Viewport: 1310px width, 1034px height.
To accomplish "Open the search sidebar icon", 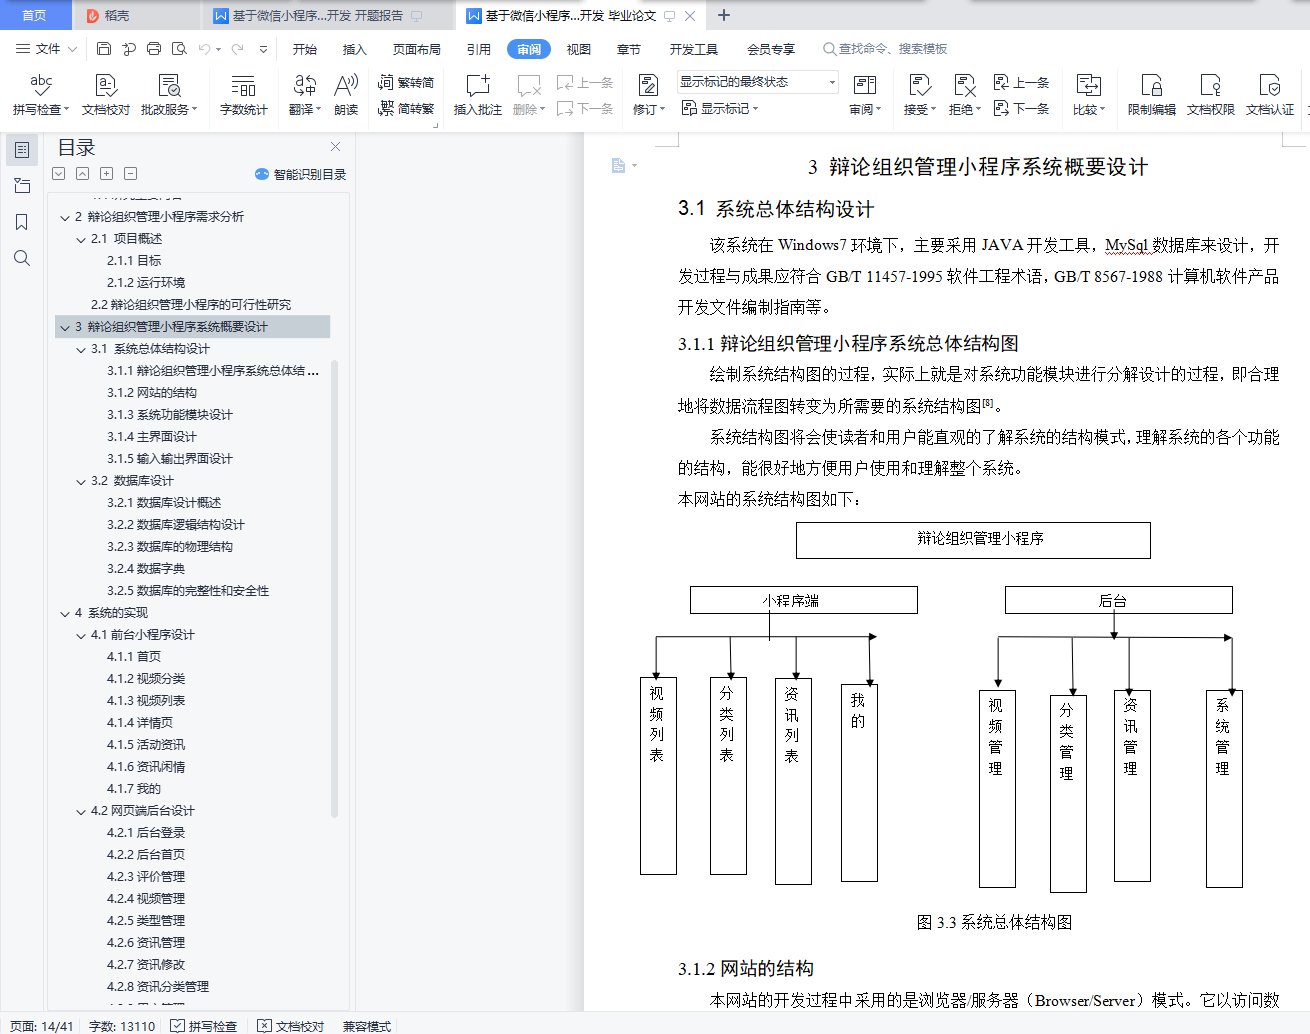I will click(x=22, y=258).
